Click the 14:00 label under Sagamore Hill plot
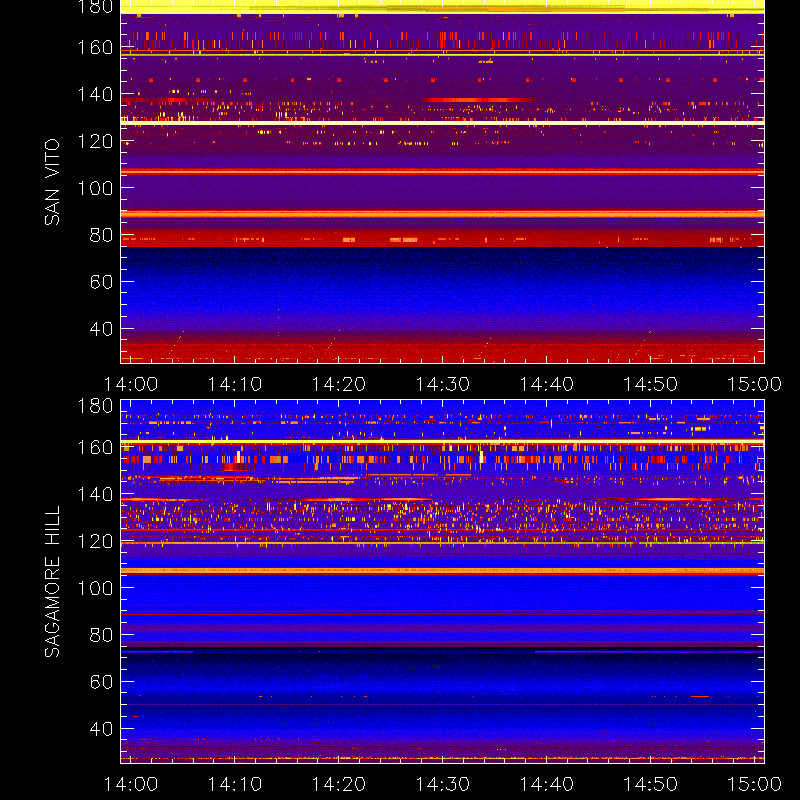 [x=131, y=784]
